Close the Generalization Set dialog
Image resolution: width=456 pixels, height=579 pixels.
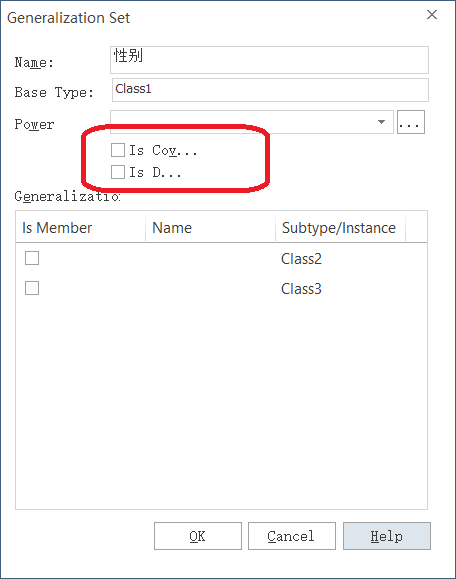click(x=432, y=15)
